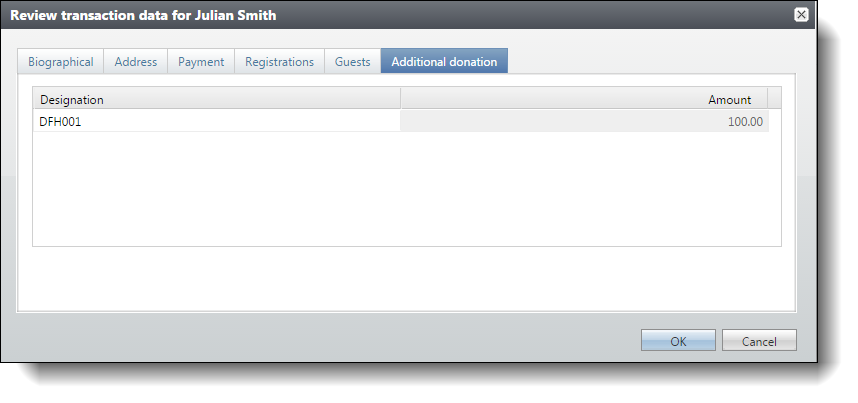Click the blank tab strip after Additional donation

(x=651, y=61)
